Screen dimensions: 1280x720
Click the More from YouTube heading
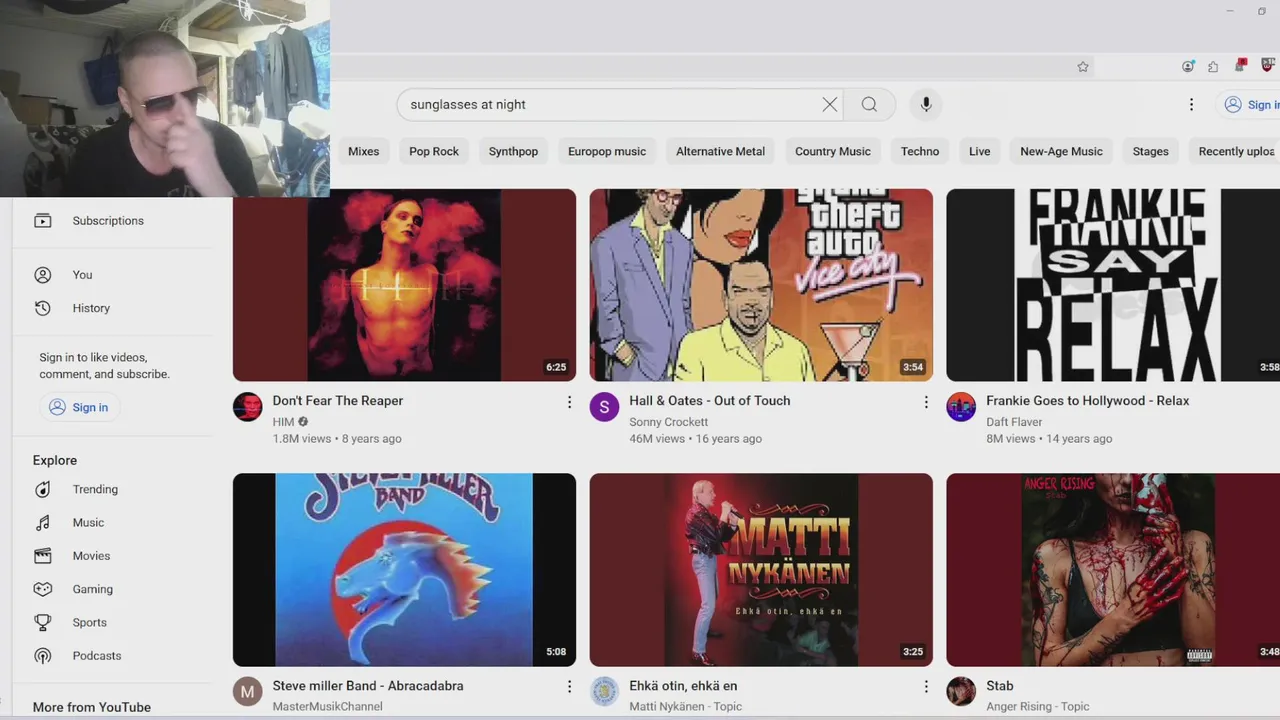[x=92, y=707]
